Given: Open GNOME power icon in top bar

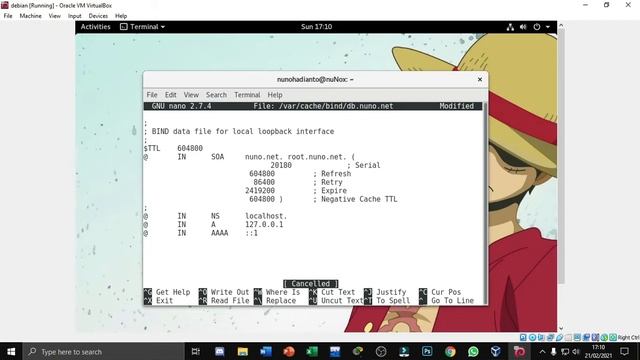Looking at the screenshot, I should coord(537,27).
